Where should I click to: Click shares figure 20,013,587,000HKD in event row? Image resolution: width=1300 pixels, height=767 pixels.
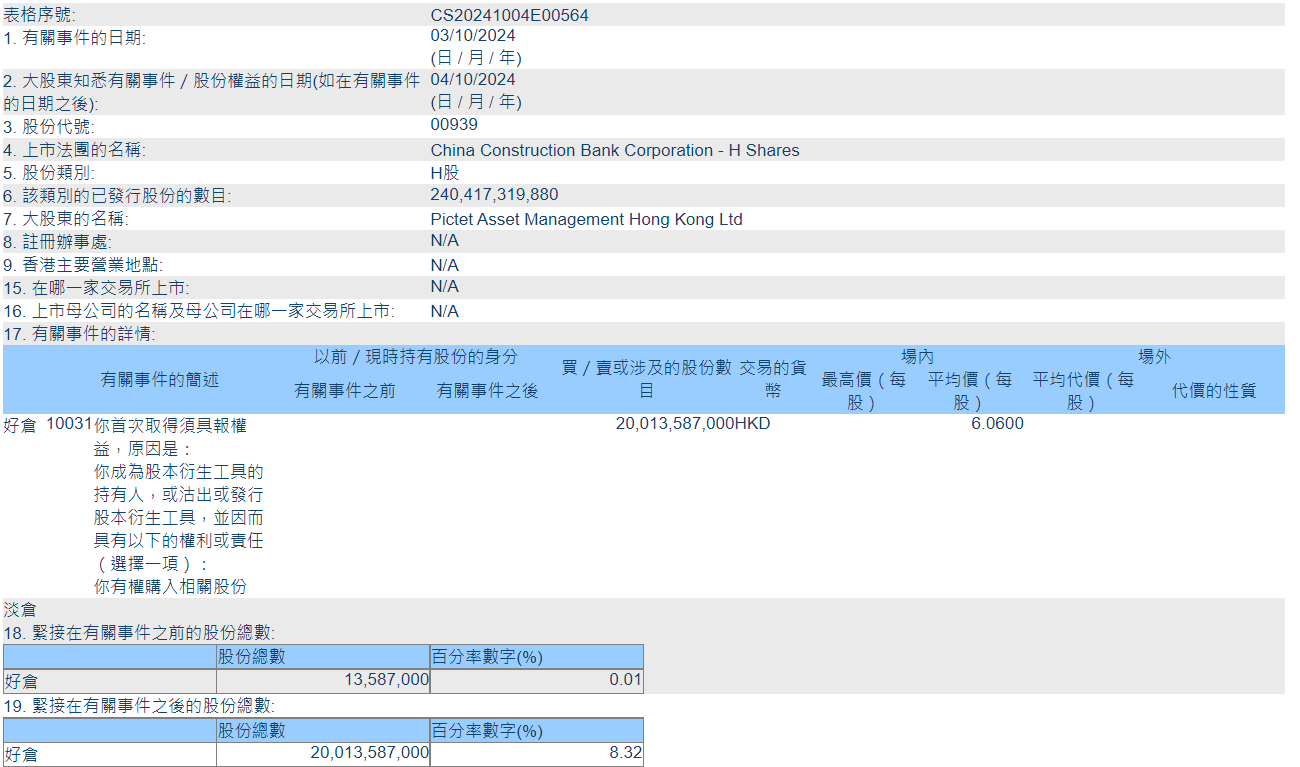[x=693, y=424]
